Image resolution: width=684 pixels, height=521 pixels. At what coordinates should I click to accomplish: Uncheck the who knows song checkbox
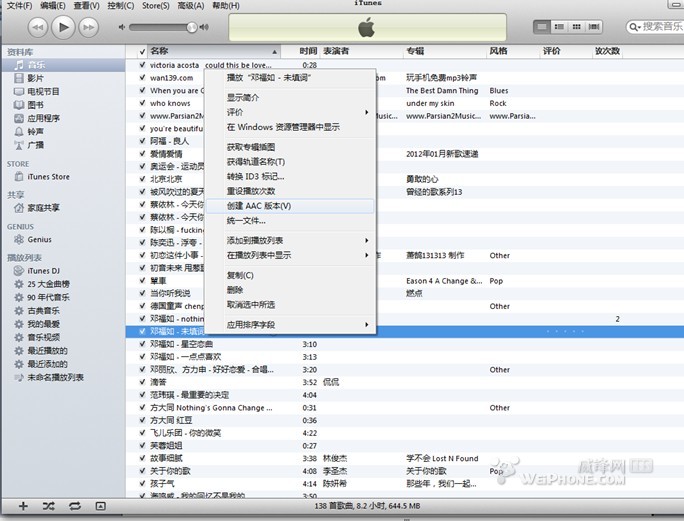tap(142, 103)
